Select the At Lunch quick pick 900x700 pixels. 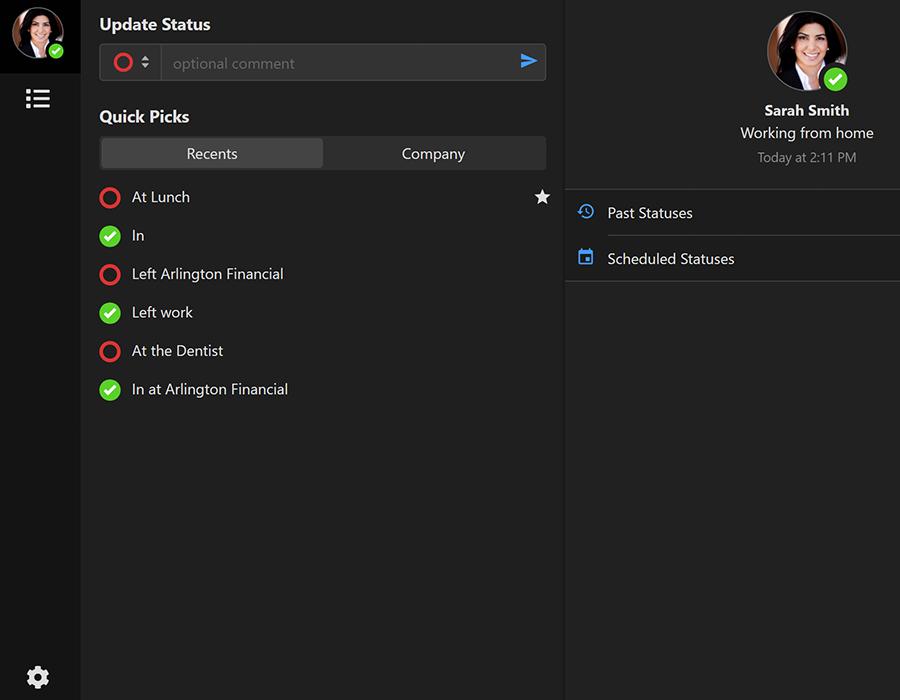161,197
